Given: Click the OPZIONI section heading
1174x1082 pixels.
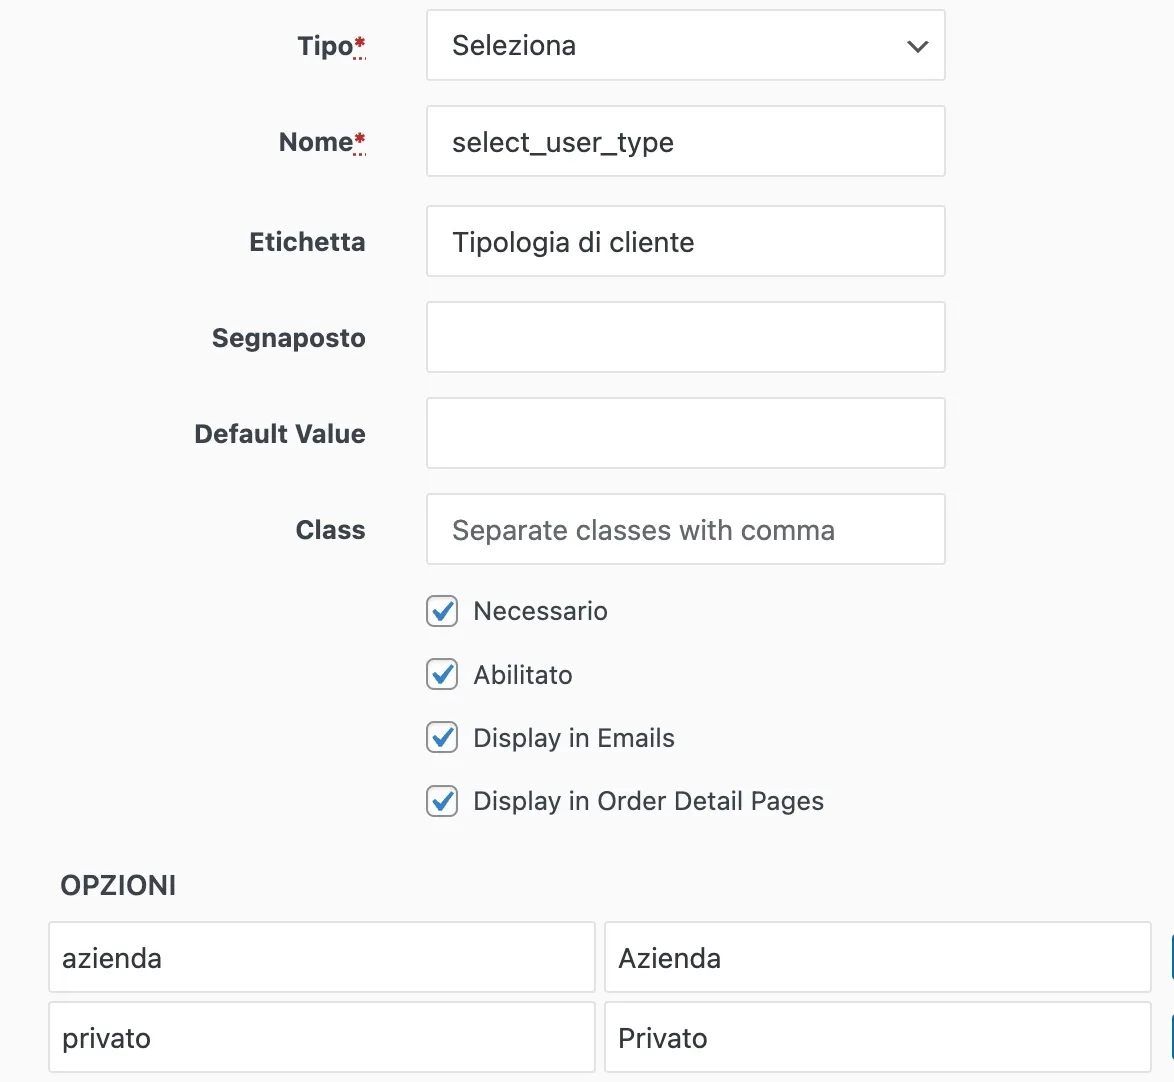Looking at the screenshot, I should 118,885.
